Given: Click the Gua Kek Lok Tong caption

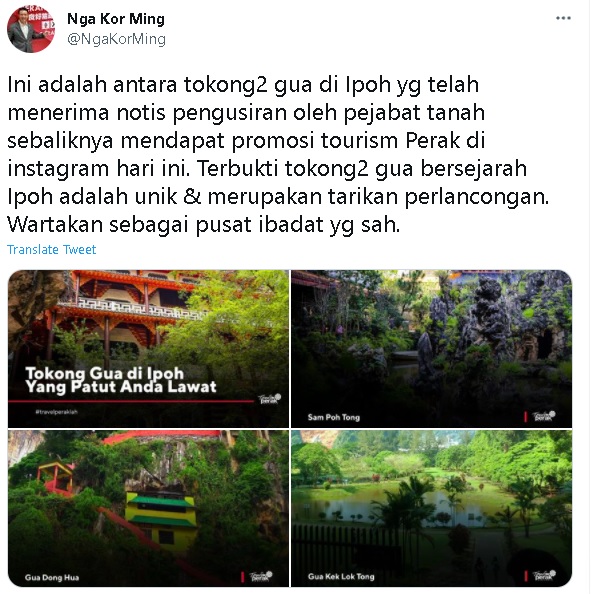Looking at the screenshot, I should [341, 577].
